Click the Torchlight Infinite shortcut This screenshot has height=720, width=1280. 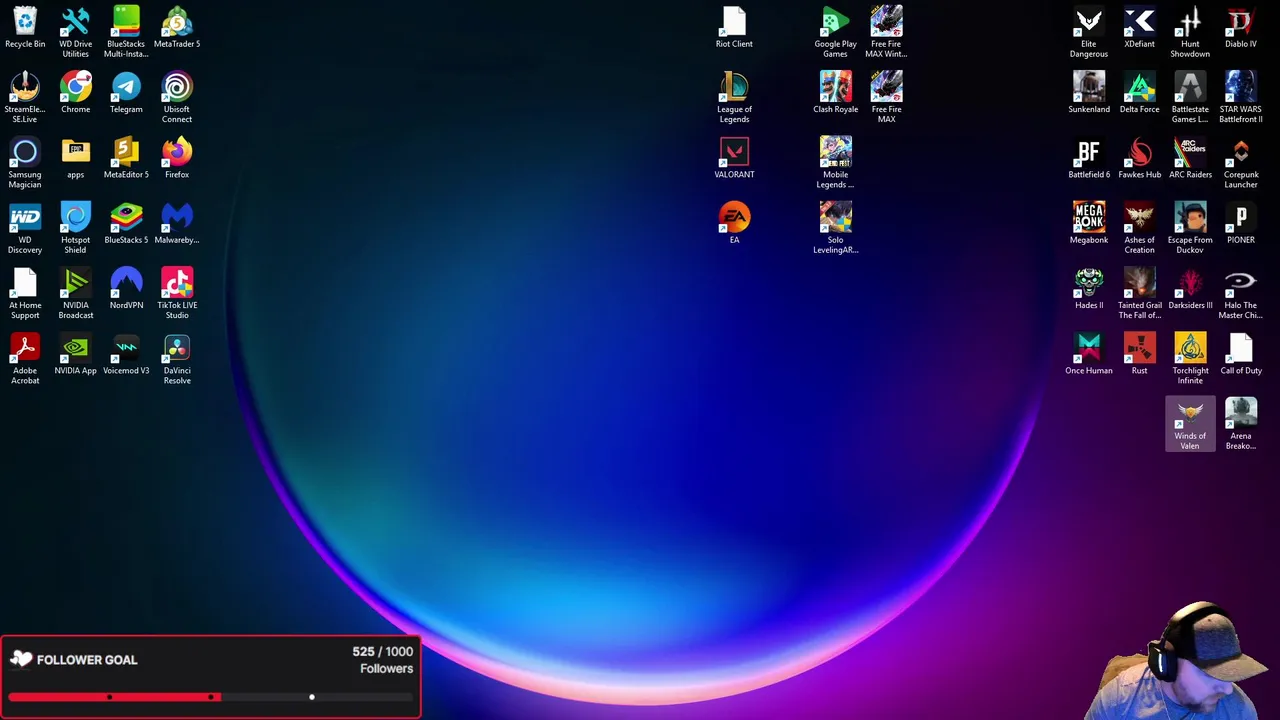(x=1190, y=347)
